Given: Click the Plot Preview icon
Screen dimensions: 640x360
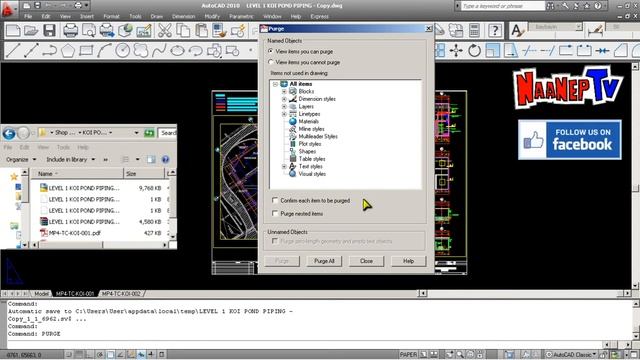Looking at the screenshot, I should click(x=89, y=31).
